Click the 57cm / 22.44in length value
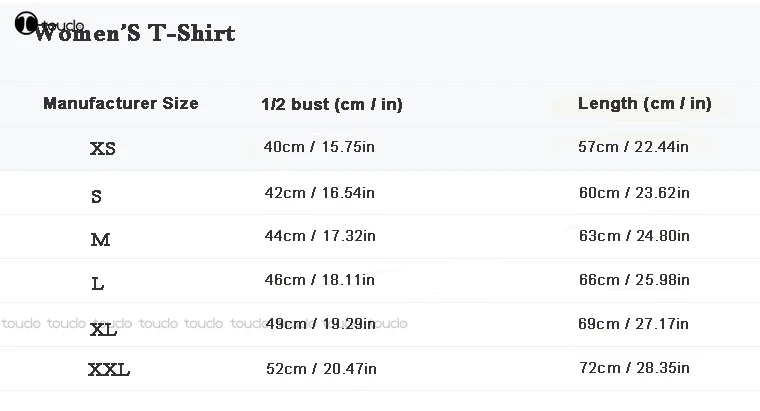The height and width of the screenshot is (411, 760). tap(634, 147)
